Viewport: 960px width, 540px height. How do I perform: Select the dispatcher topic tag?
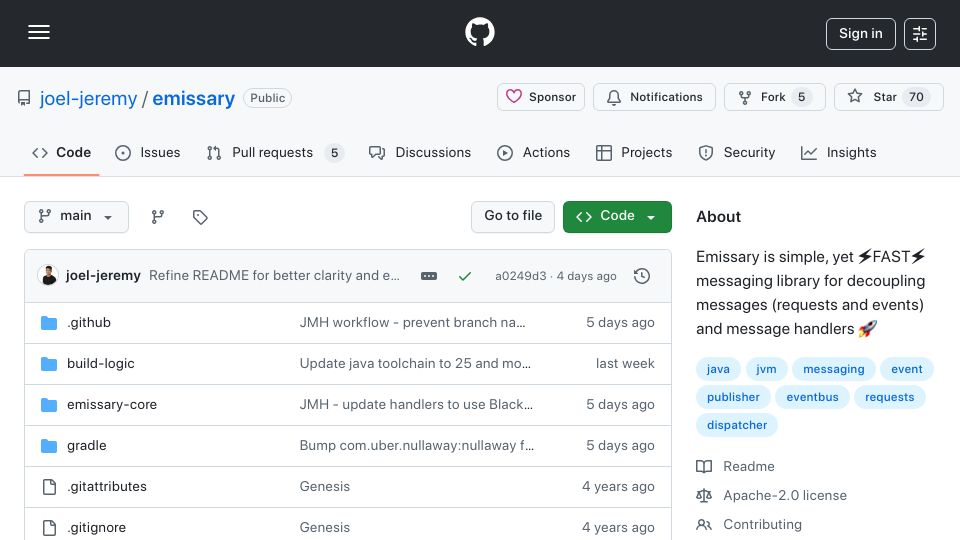pyautogui.click(x=737, y=426)
